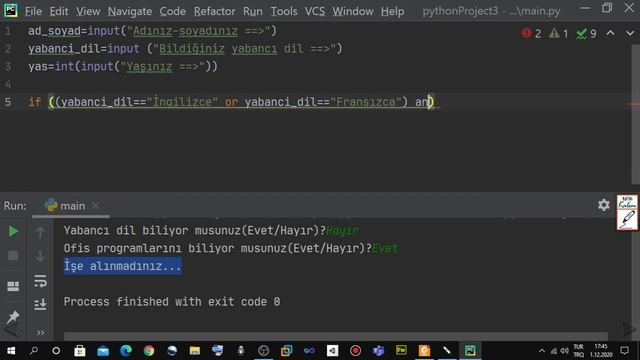640x360 pixels.
Task: Open the View menu
Action: tap(88, 11)
